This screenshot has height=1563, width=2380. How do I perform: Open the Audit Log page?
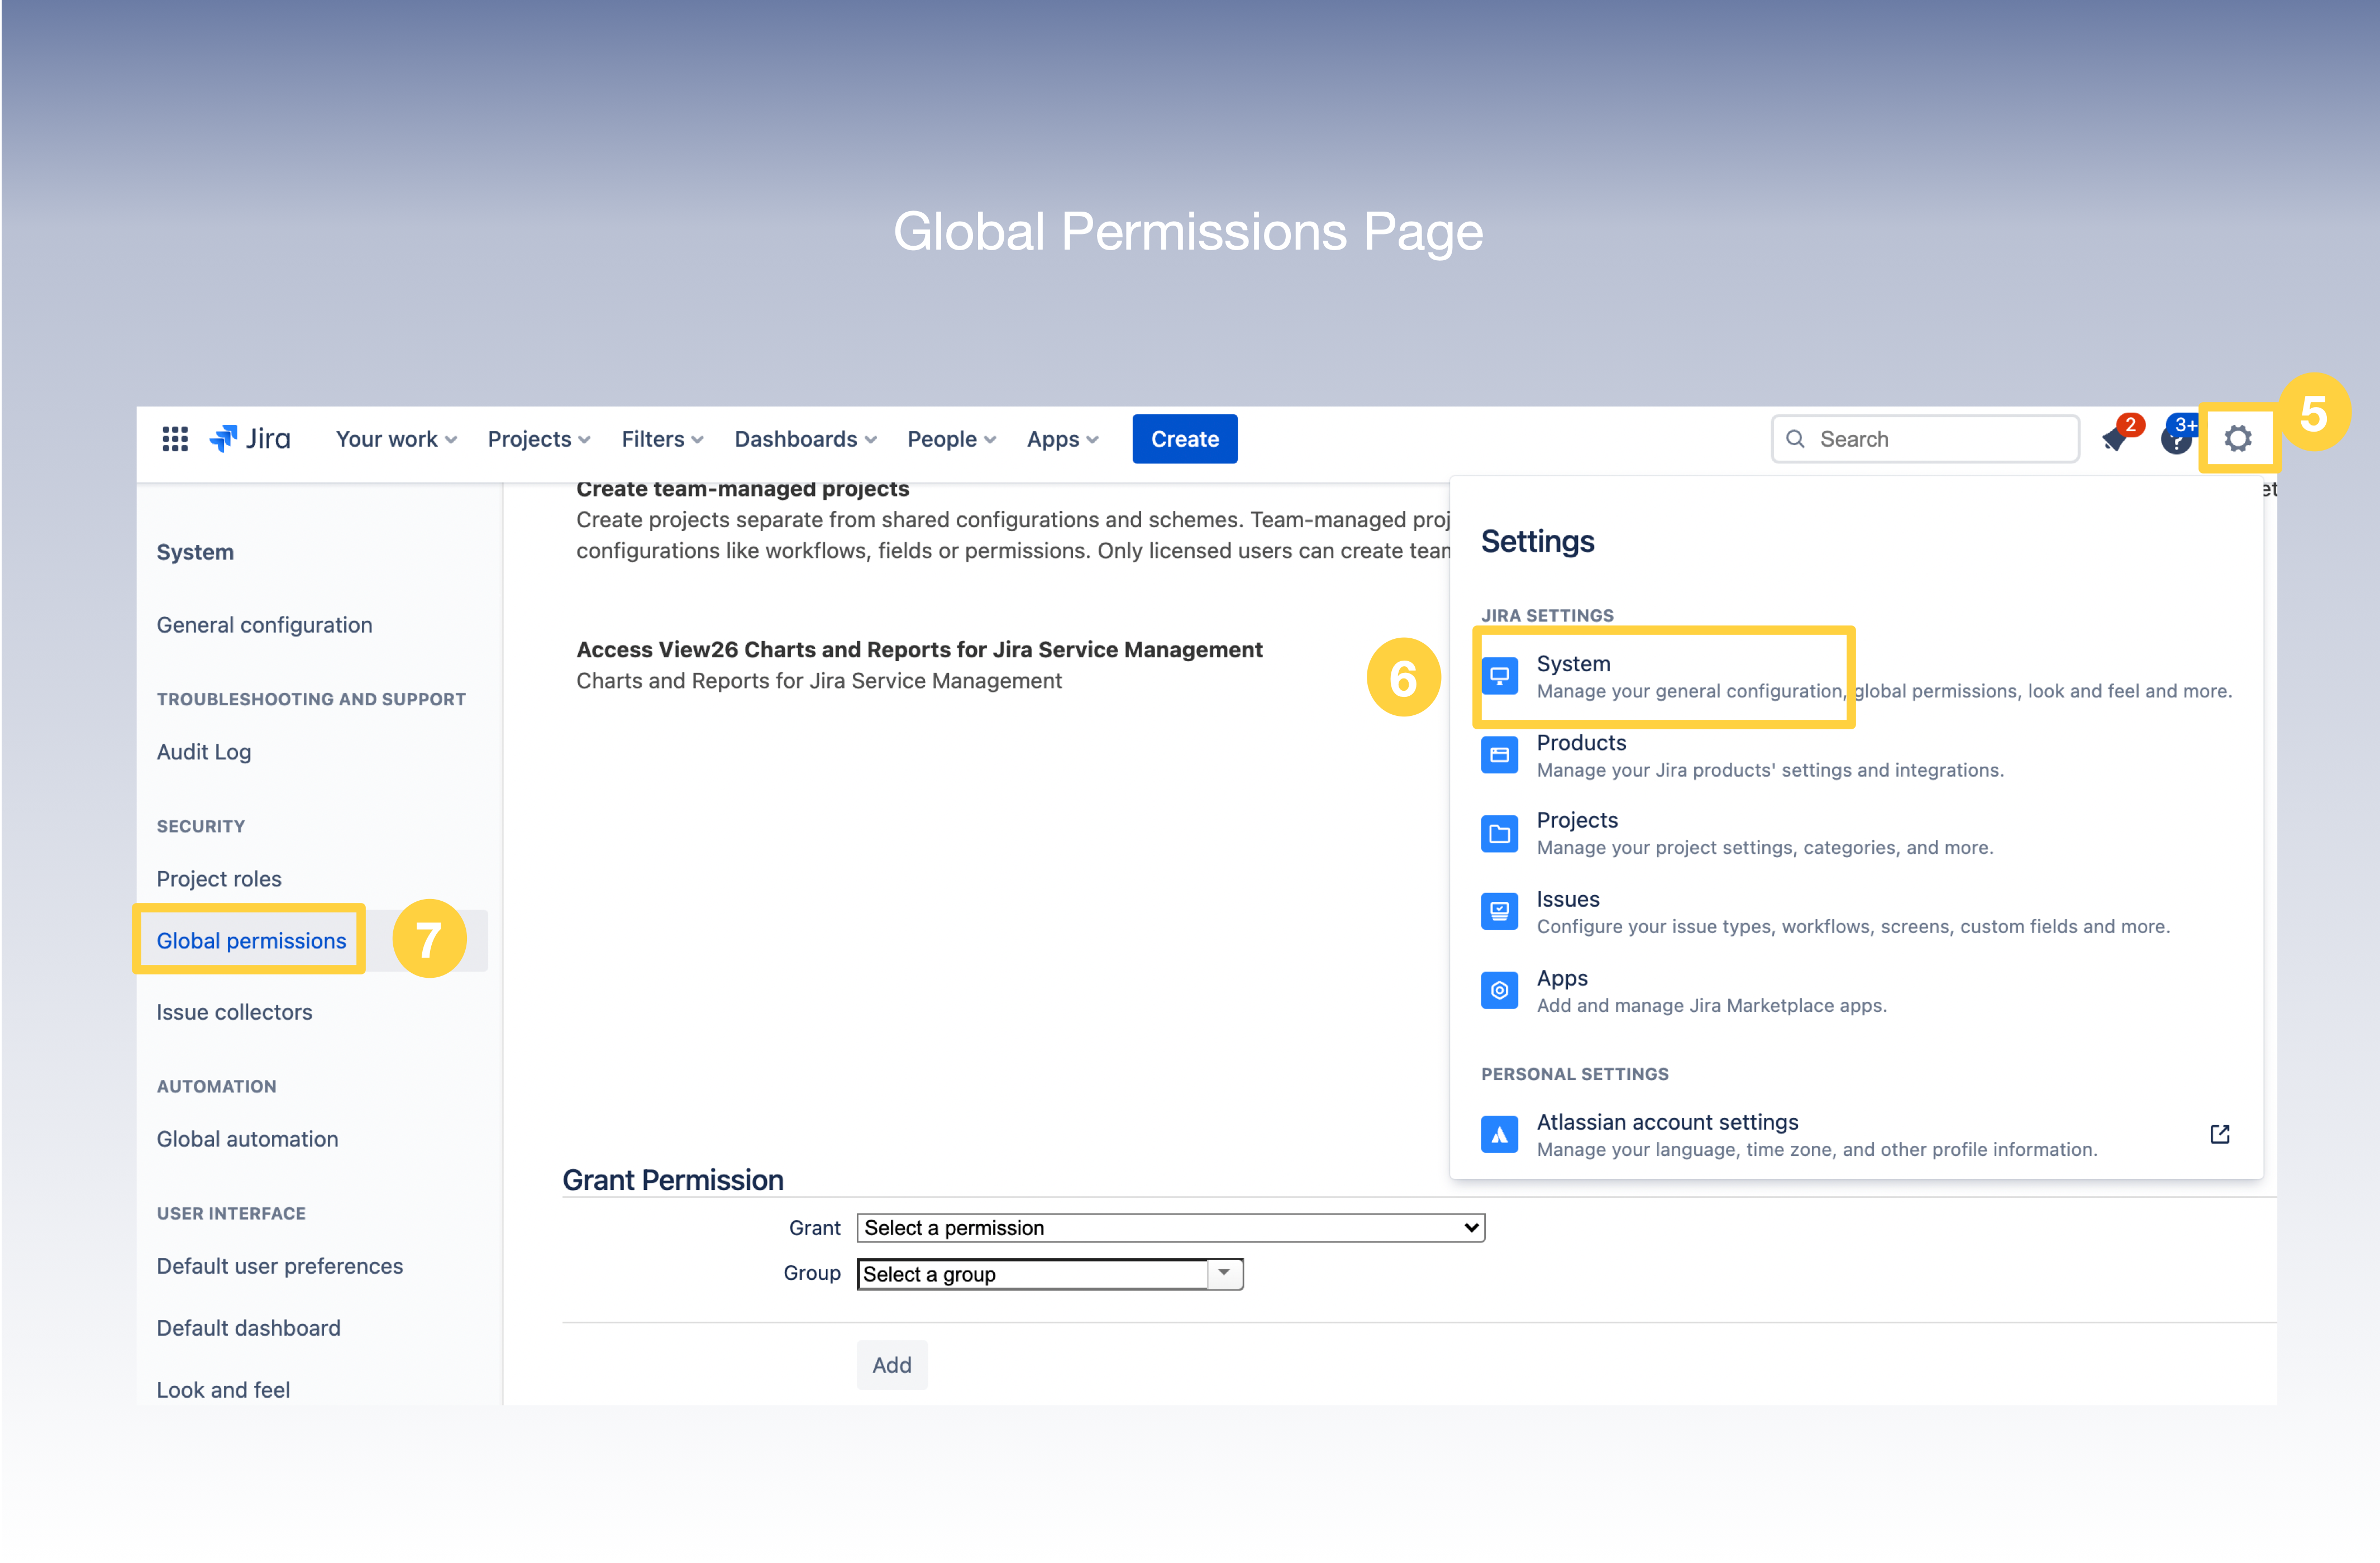click(203, 751)
